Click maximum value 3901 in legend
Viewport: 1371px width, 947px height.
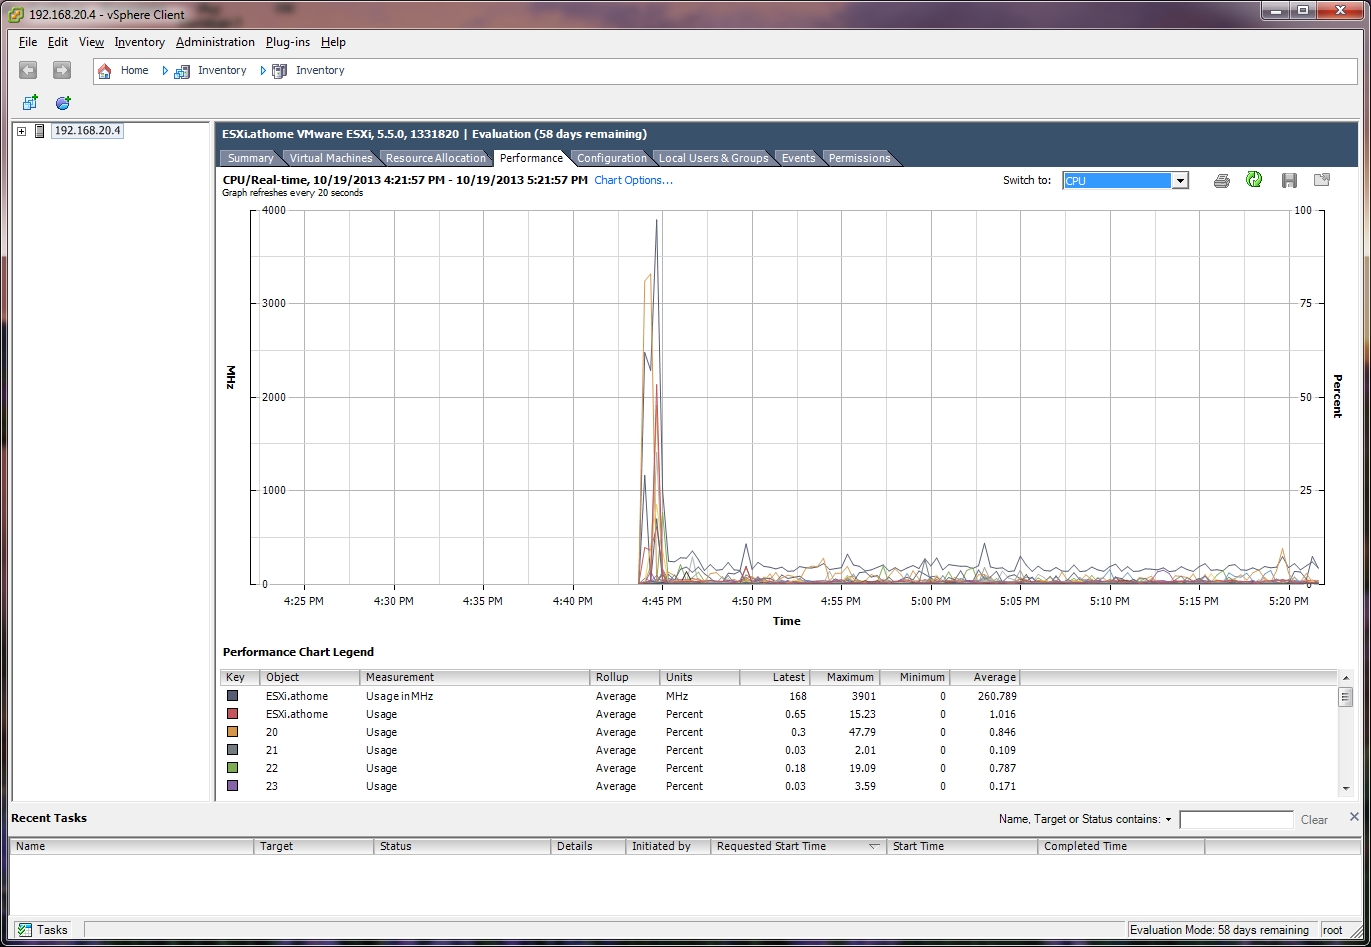pyautogui.click(x=863, y=696)
